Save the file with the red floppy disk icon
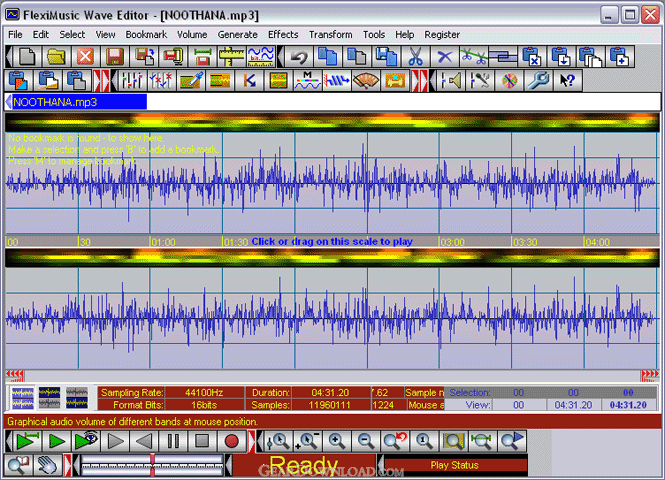Image resolution: width=665 pixels, height=480 pixels. (115, 56)
